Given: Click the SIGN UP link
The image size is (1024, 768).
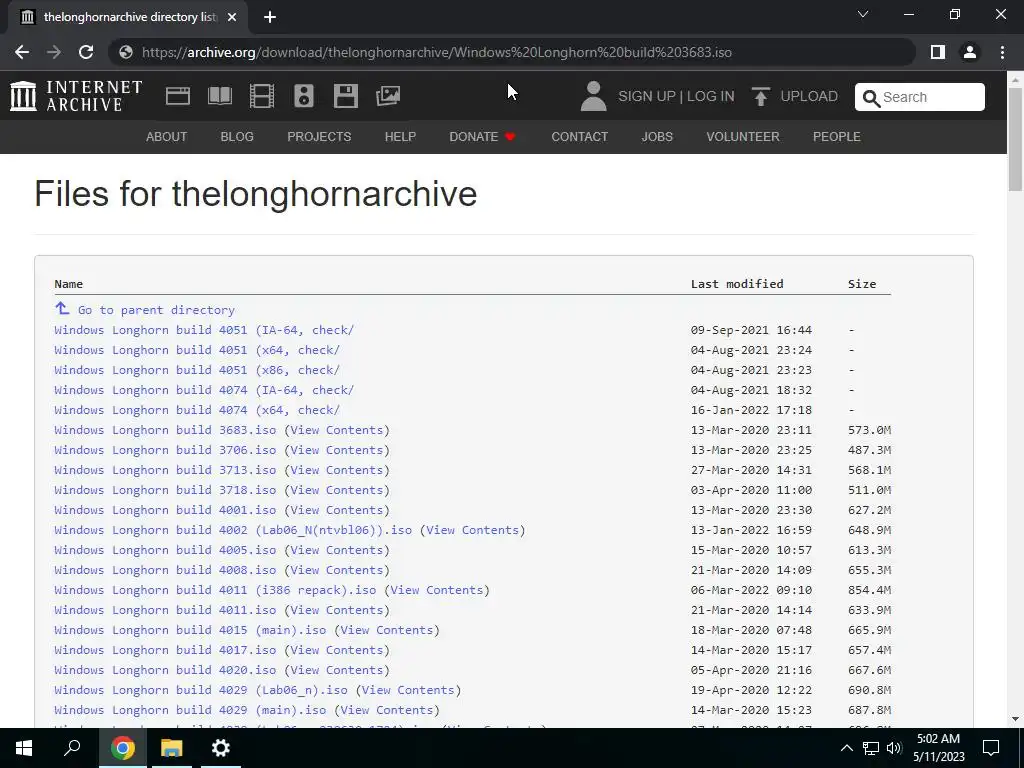Looking at the screenshot, I should [x=647, y=97].
